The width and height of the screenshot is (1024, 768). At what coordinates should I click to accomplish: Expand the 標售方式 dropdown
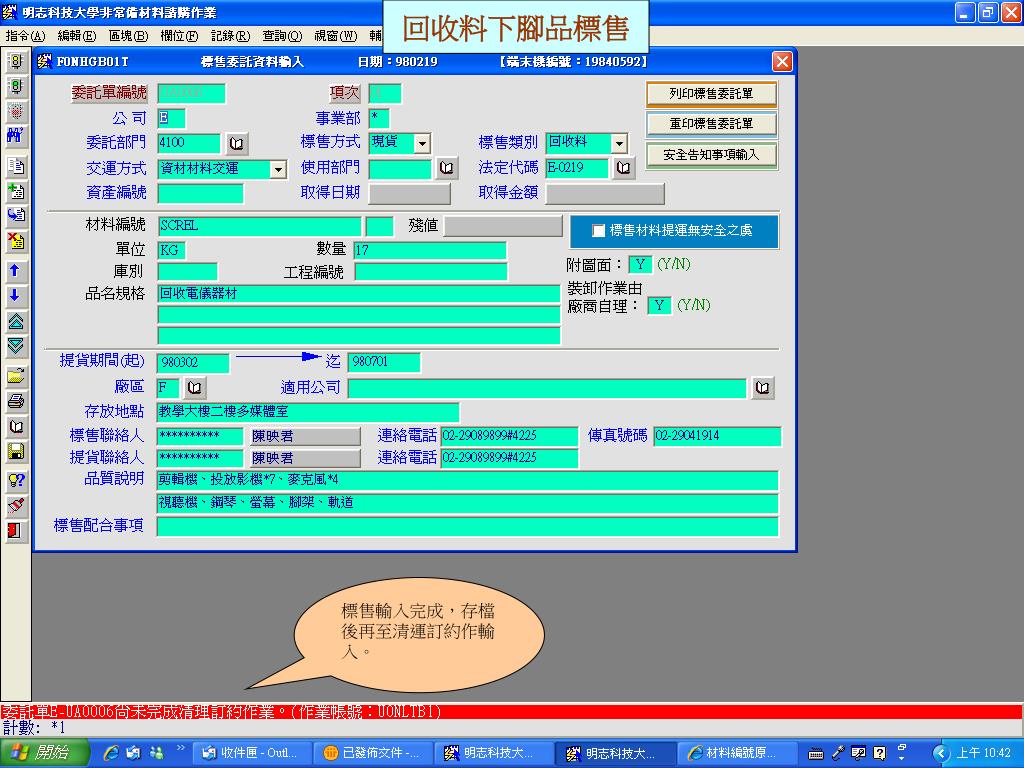pyautogui.click(x=422, y=143)
